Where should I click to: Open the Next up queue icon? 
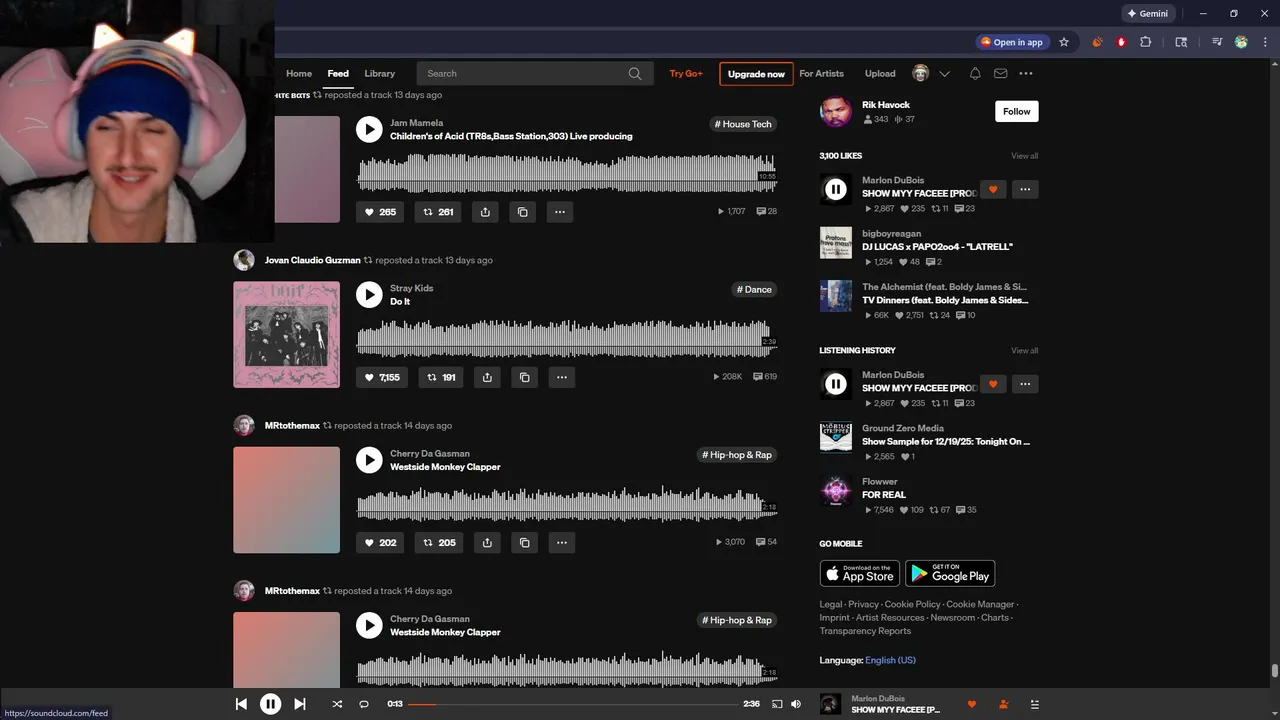coord(1034,704)
